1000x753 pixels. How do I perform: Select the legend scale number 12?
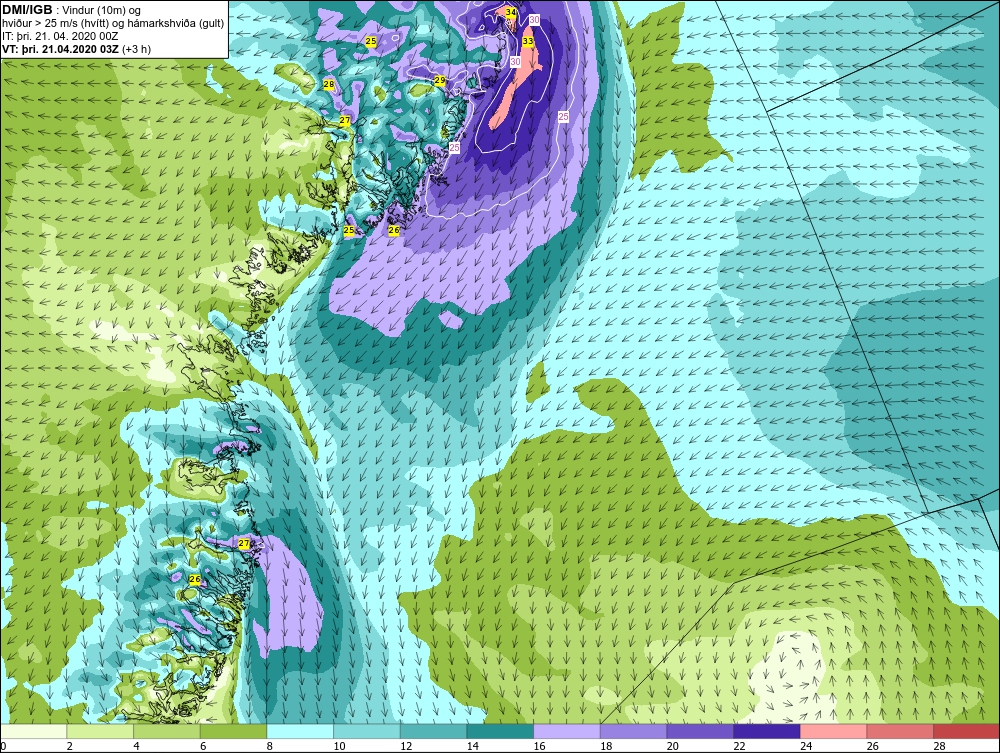pyautogui.click(x=406, y=746)
